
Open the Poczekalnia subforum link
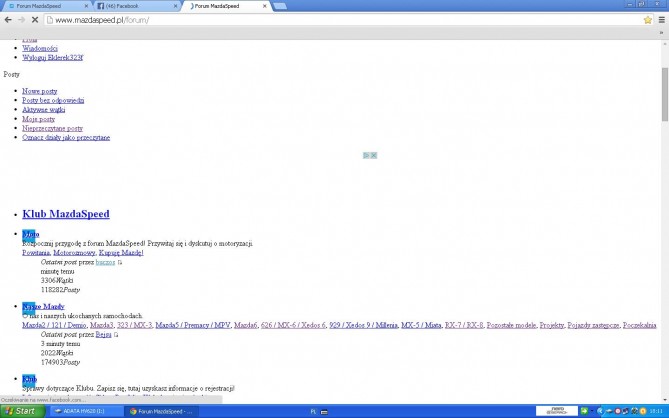pos(639,325)
